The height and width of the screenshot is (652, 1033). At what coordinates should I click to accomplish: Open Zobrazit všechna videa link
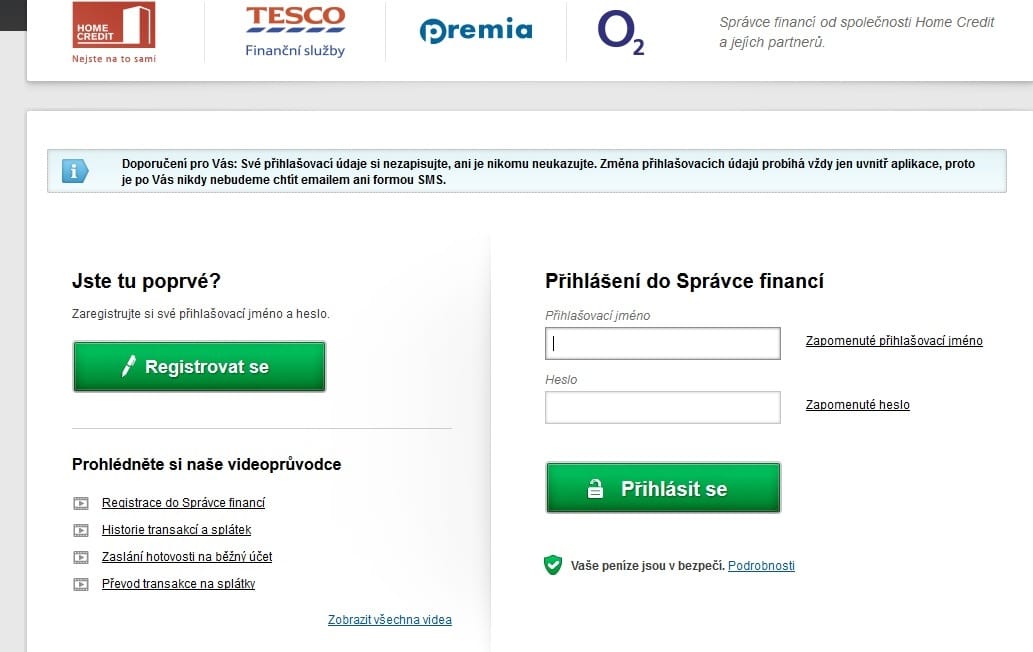click(x=390, y=620)
